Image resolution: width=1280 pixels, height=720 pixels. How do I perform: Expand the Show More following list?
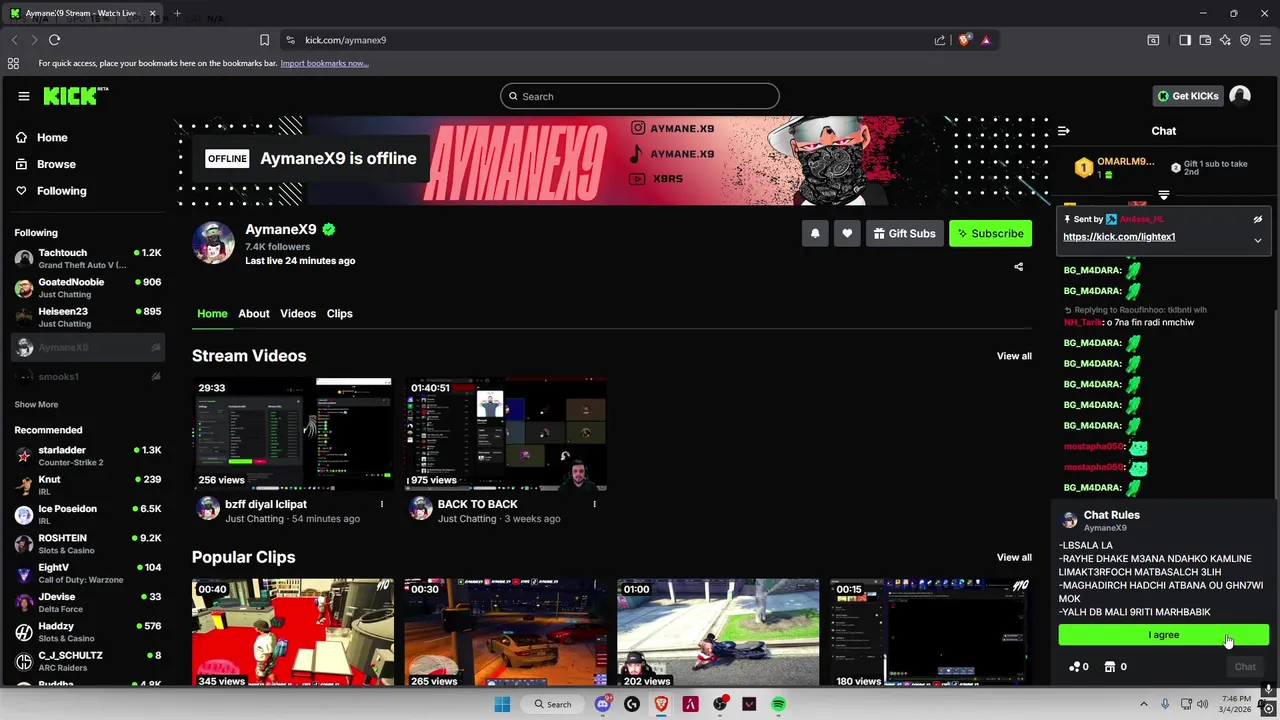coord(36,405)
